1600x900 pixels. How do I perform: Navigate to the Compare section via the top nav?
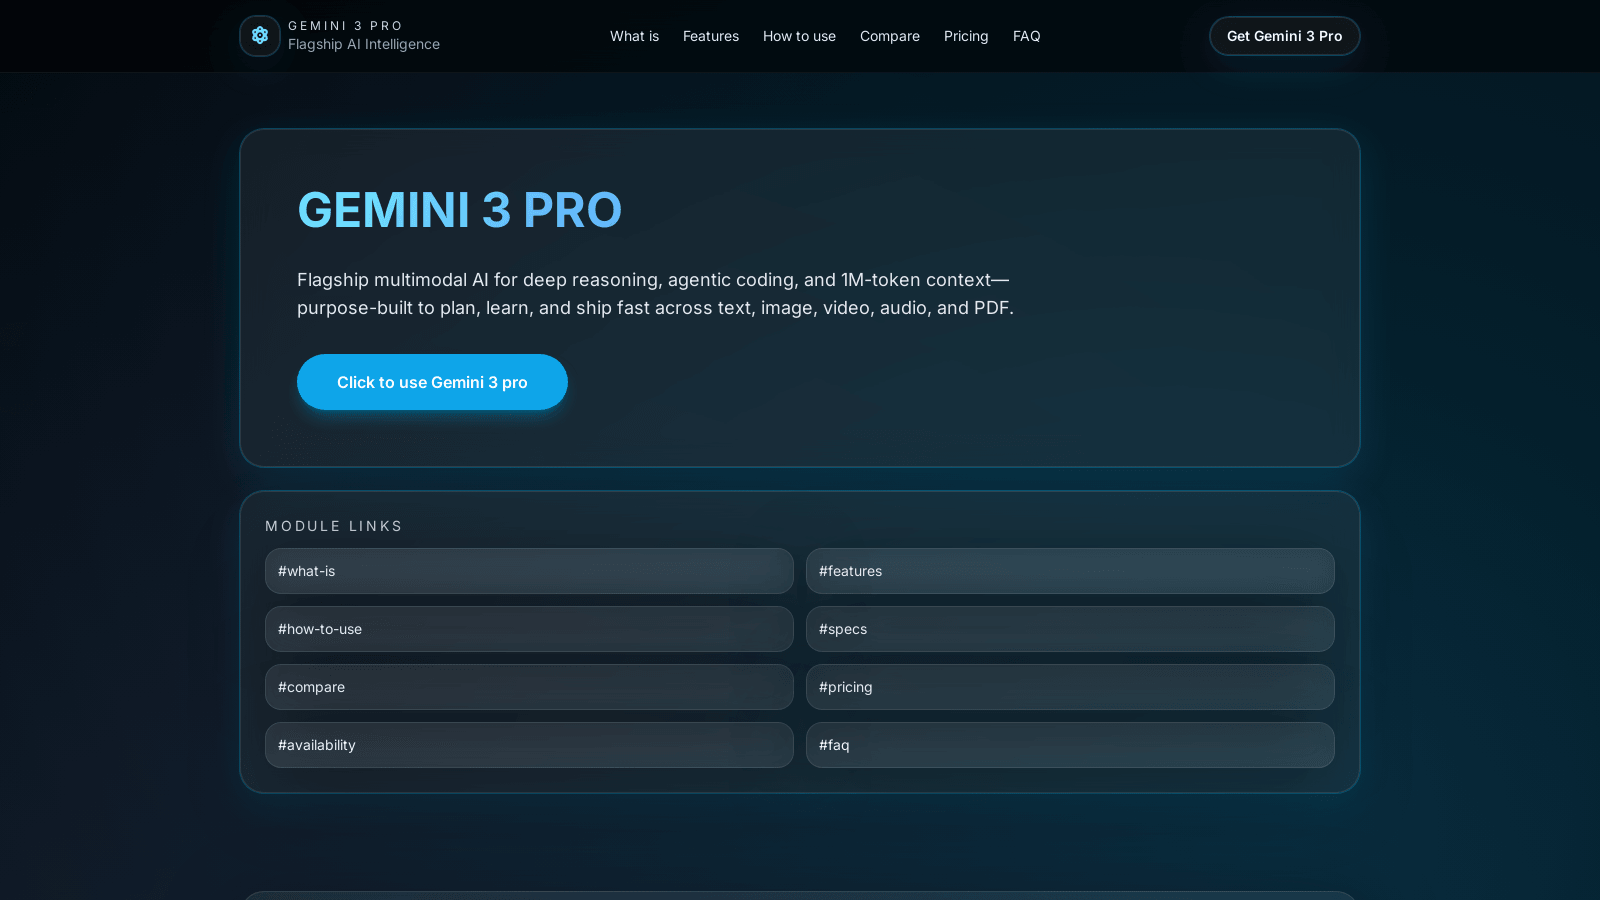(x=889, y=36)
